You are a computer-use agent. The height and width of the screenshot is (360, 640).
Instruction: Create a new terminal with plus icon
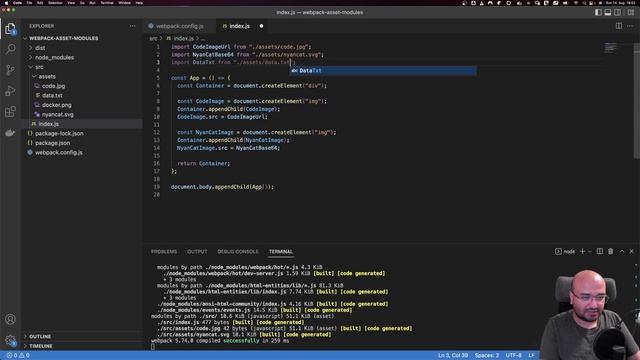pyautogui.click(x=582, y=251)
